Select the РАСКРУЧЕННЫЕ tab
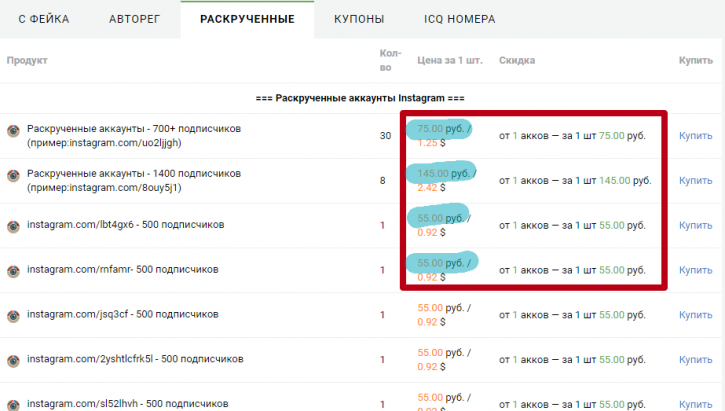This screenshot has height=411, width=725. (247, 19)
